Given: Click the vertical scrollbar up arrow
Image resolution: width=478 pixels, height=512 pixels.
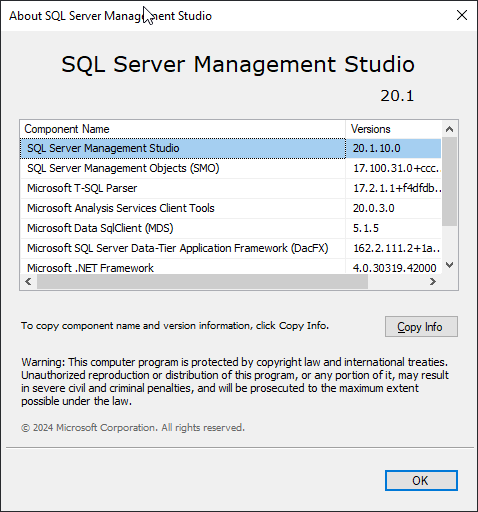Looking at the screenshot, I should click(450, 129).
